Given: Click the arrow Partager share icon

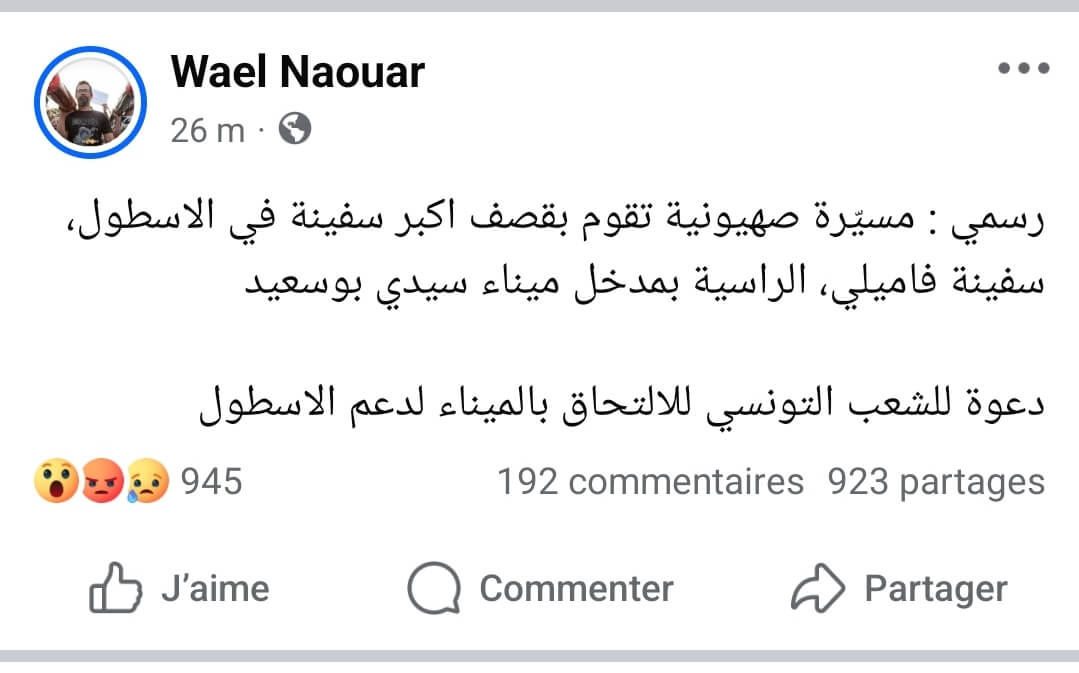Looking at the screenshot, I should tap(818, 589).
